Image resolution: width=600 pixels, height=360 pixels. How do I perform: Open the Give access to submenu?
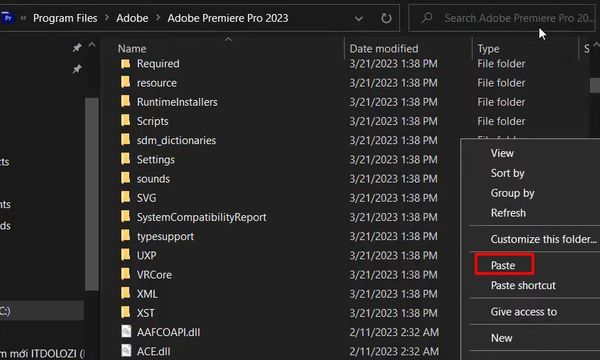[524, 312]
